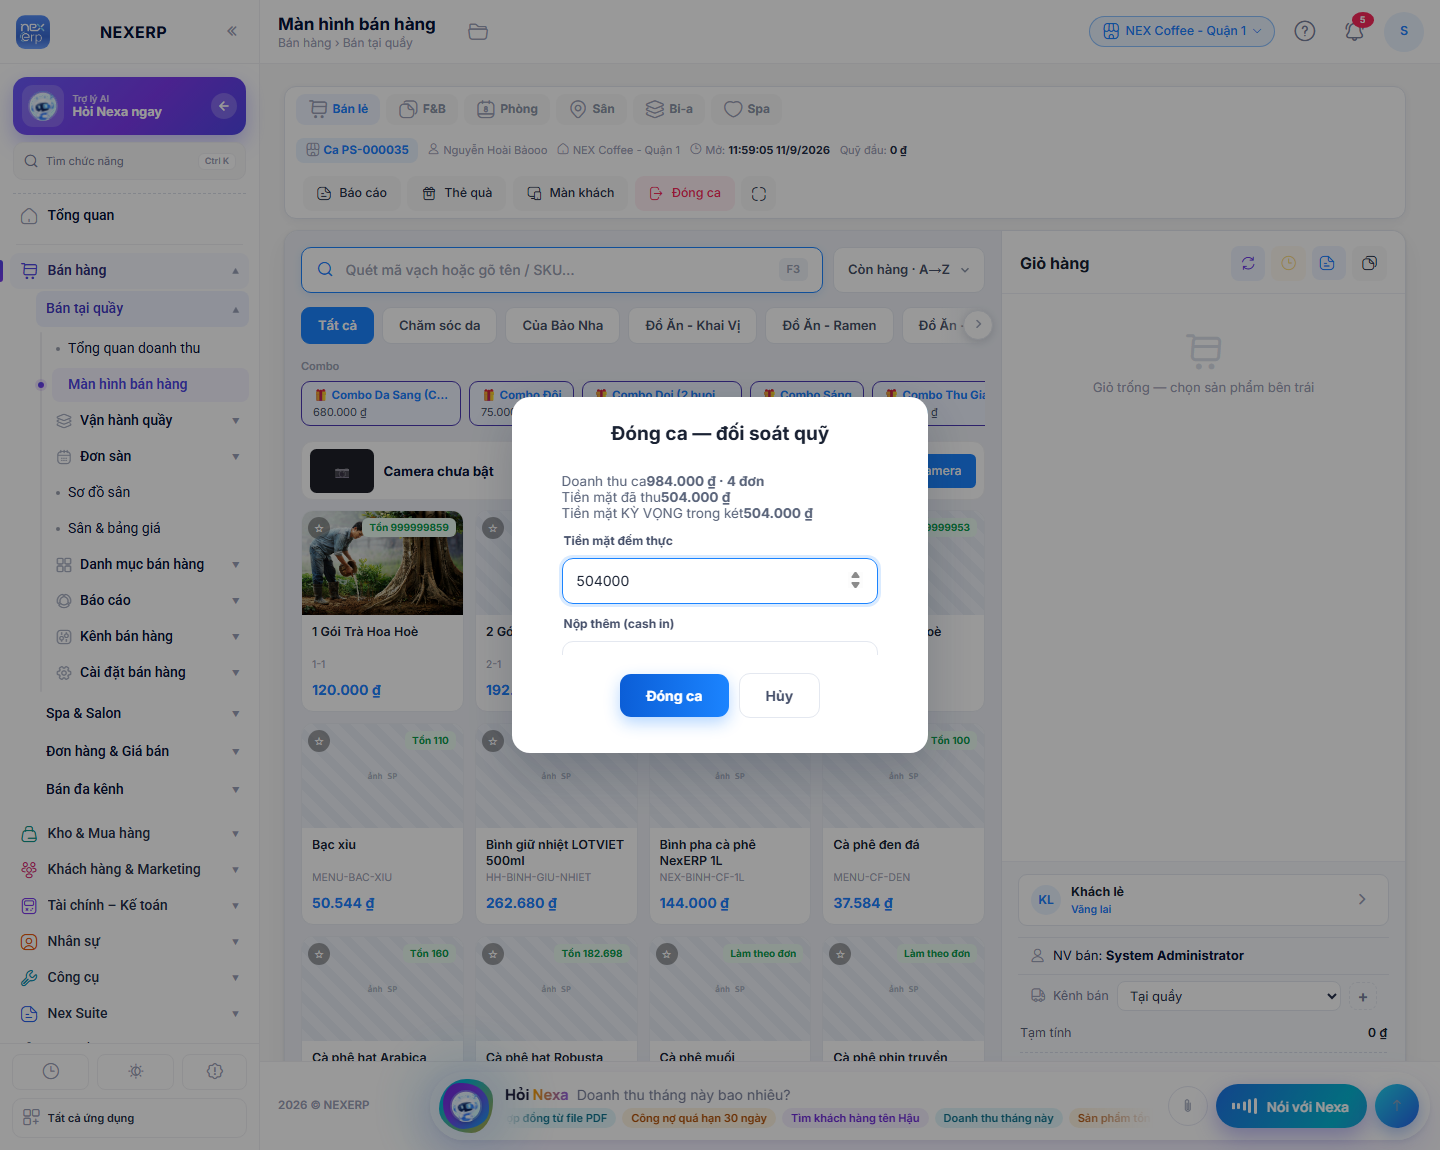Click the Màn khách button
Viewport: 1440px width, 1150px height.
pyautogui.click(x=571, y=194)
